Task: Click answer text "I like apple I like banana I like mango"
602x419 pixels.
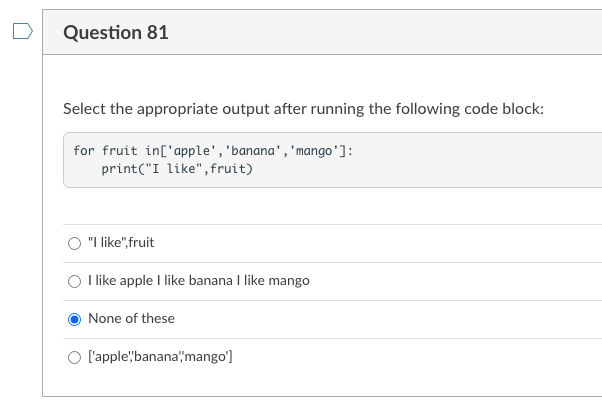Action: tap(199, 281)
